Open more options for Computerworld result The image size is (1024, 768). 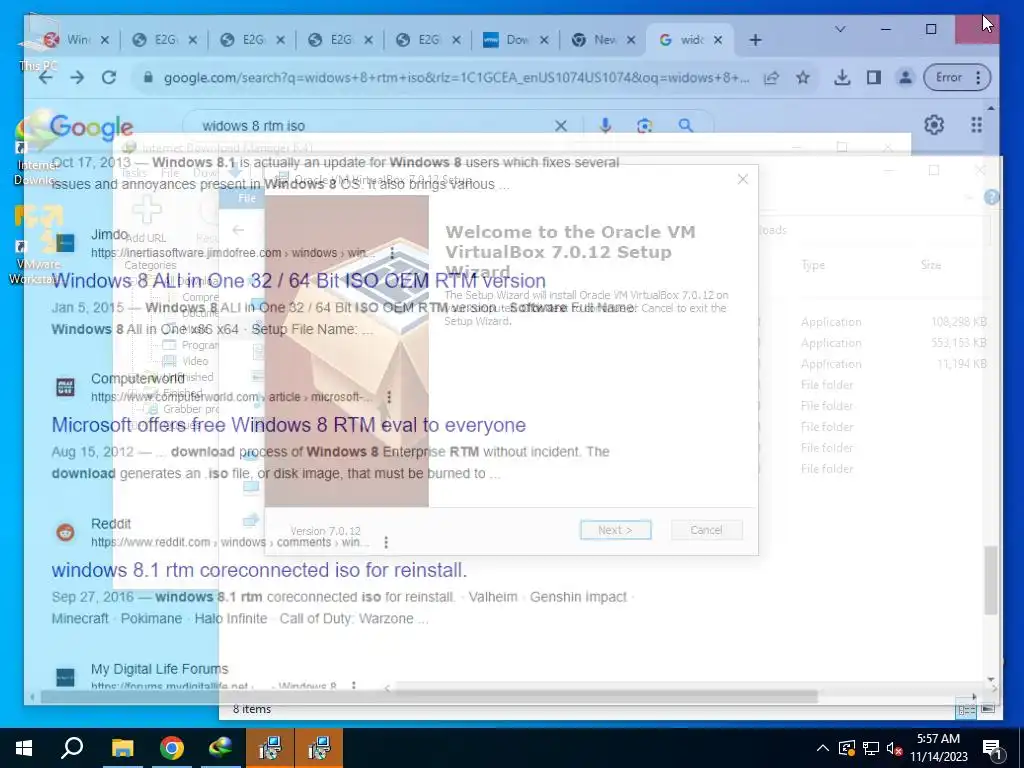pos(389,396)
